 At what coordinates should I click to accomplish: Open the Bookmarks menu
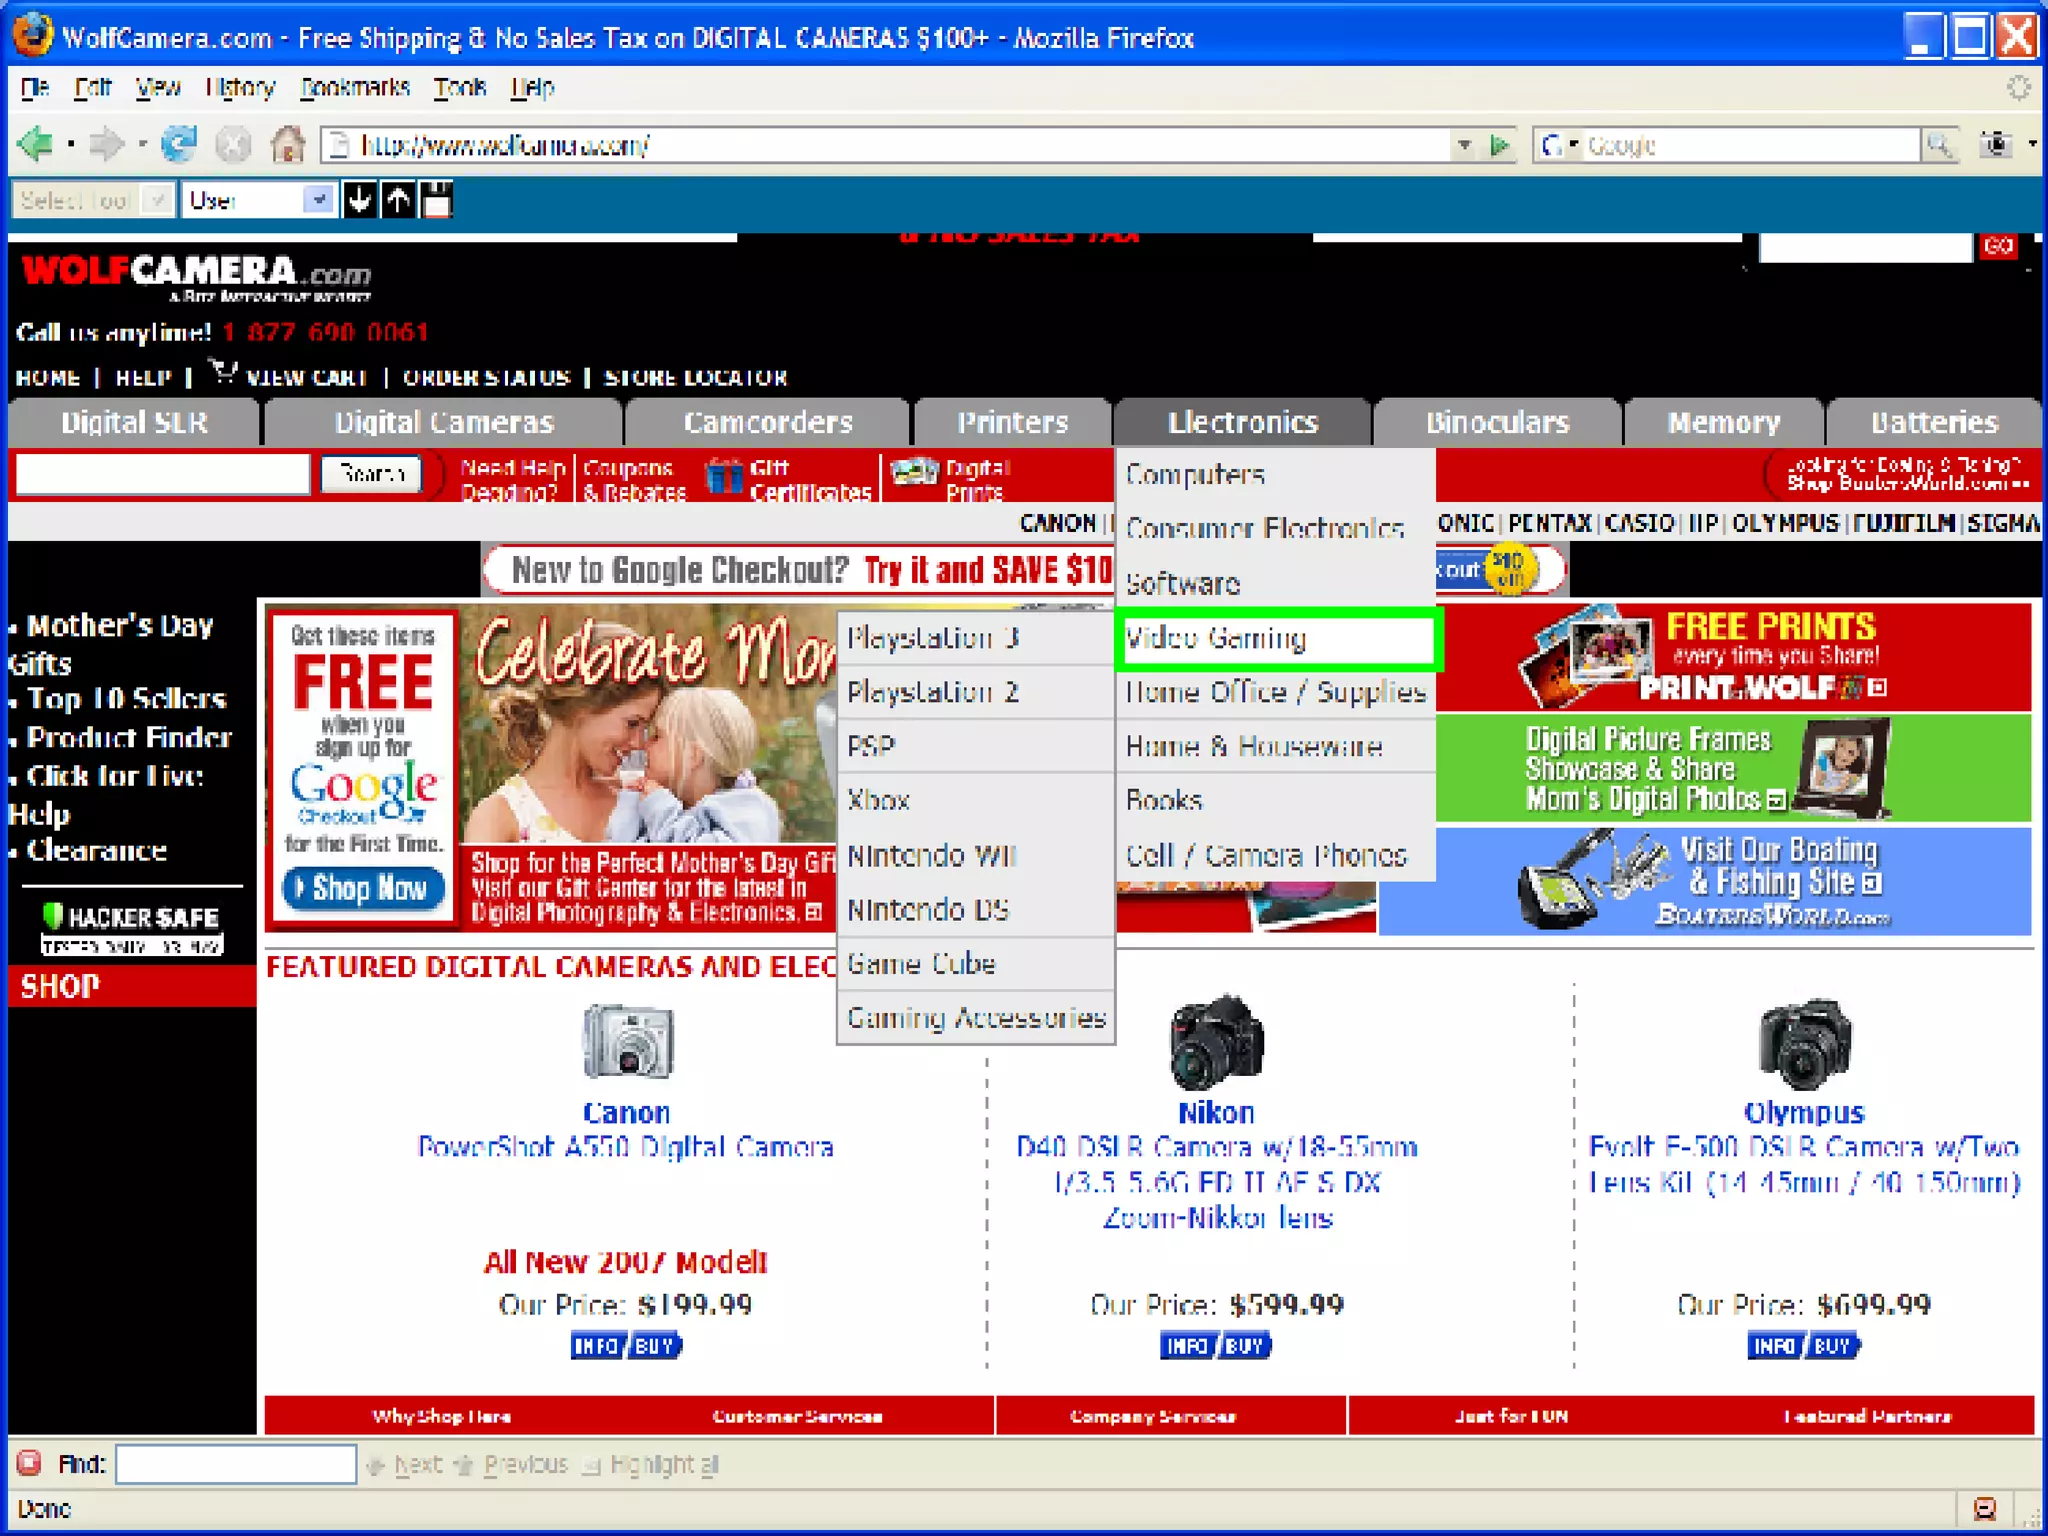[x=355, y=88]
